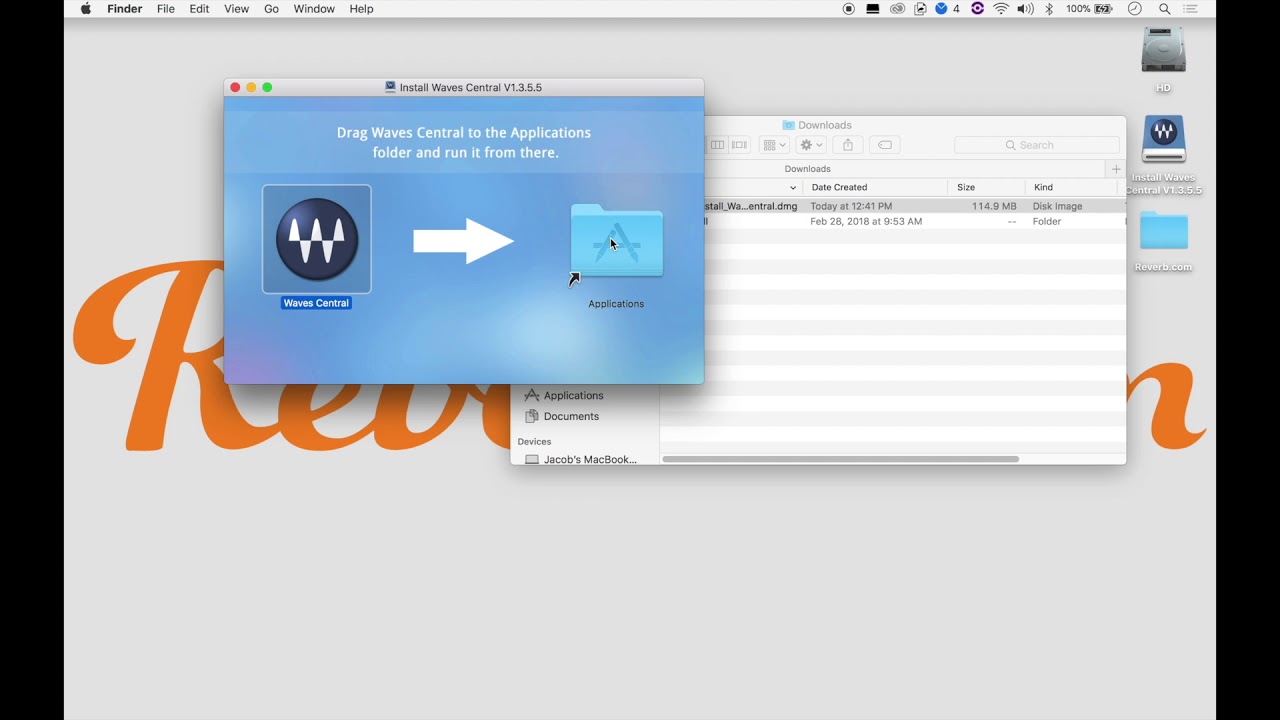This screenshot has width=1280, height=720.
Task: Select the Reverb.com folder on desktop
Action: pos(1163,231)
